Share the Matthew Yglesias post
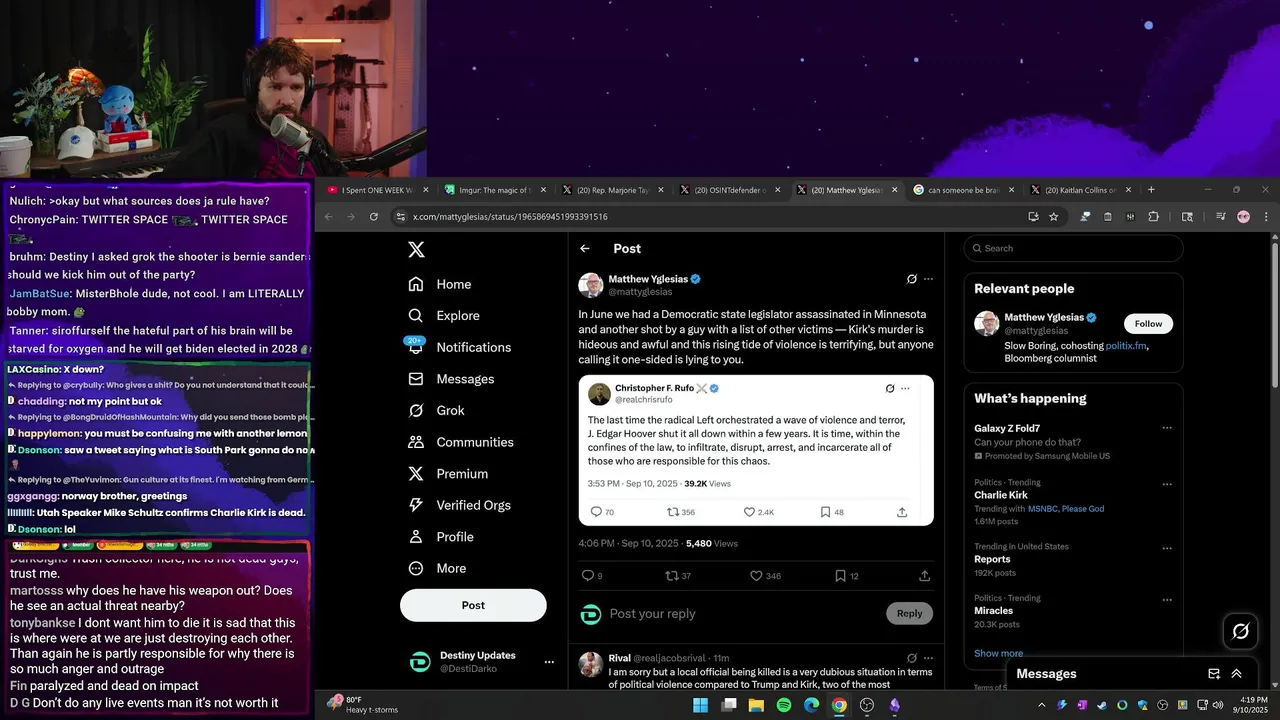The width and height of the screenshot is (1280, 720). click(924, 576)
